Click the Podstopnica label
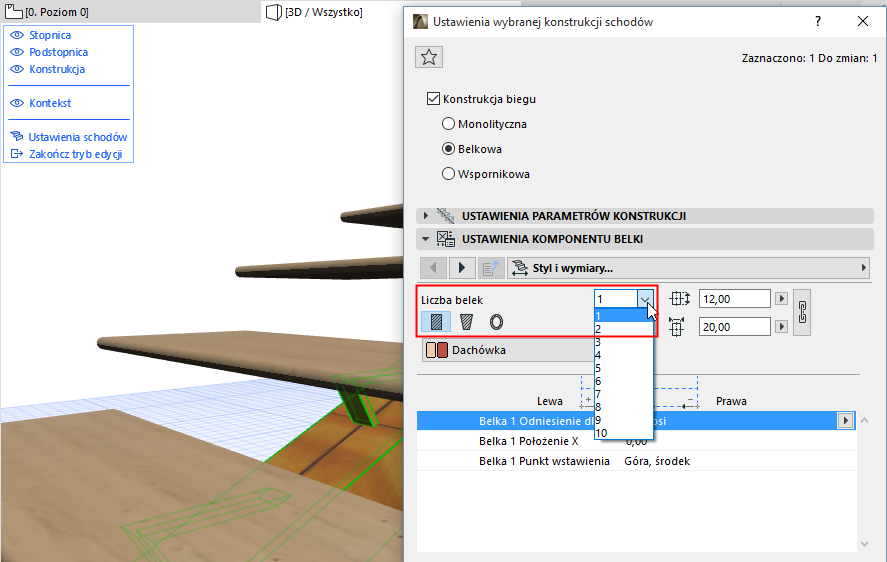This screenshot has height=562, width=887. tap(59, 52)
